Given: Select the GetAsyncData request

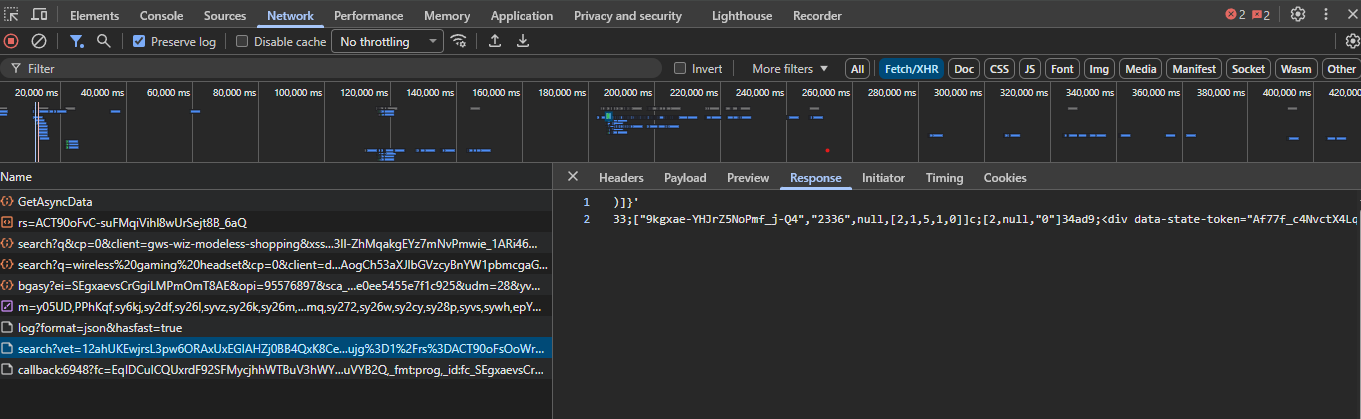Looking at the screenshot, I should tap(55, 201).
